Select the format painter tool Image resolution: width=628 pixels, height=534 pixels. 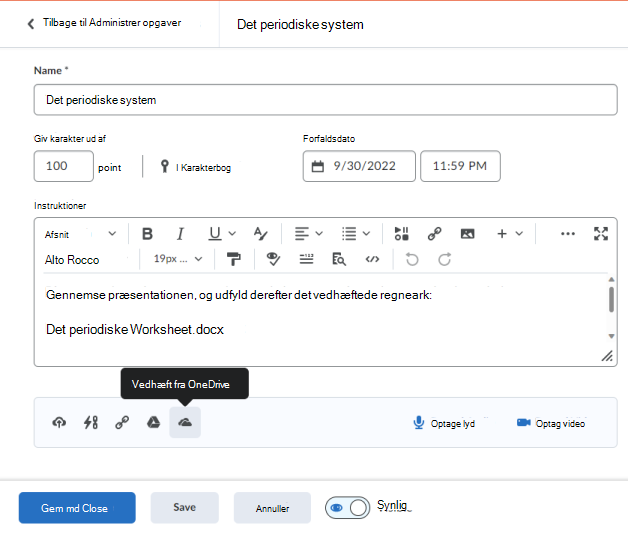pos(234,259)
